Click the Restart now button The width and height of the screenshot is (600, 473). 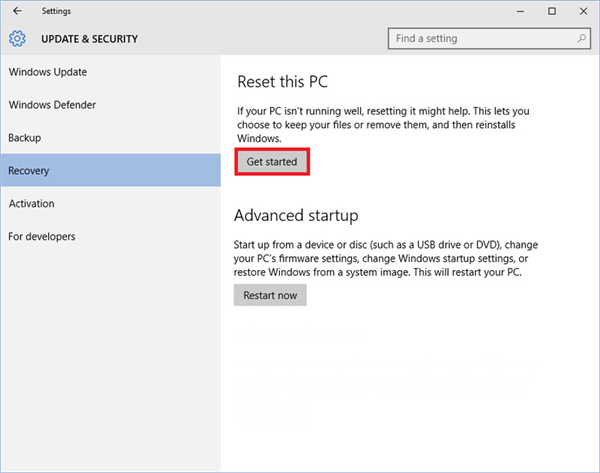tap(270, 295)
